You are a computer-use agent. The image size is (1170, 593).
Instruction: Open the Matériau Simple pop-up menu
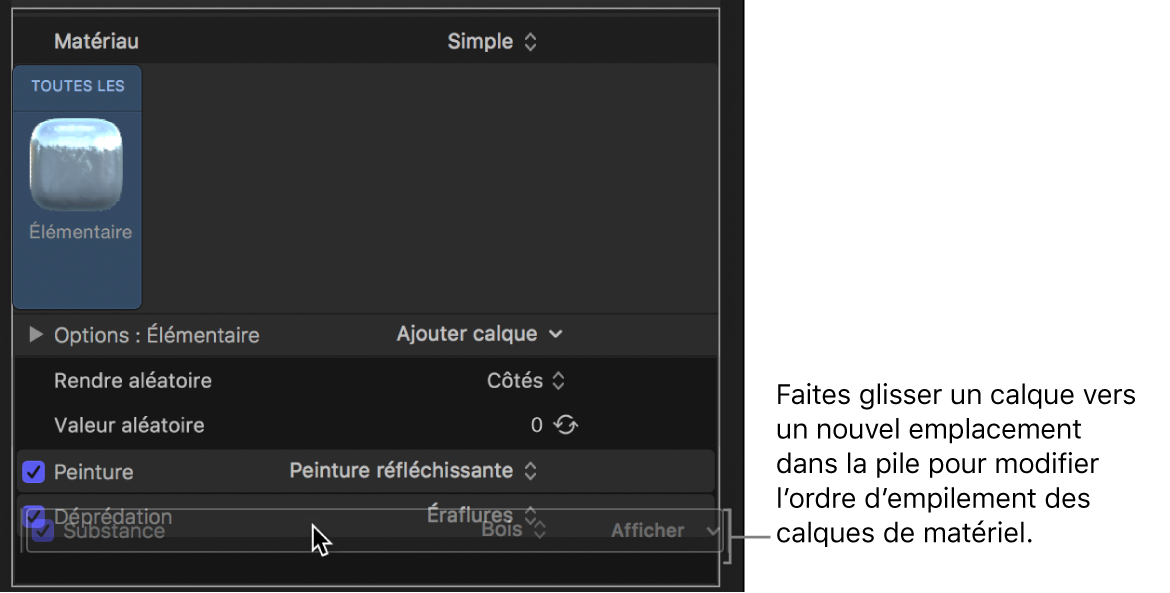[x=492, y=42]
